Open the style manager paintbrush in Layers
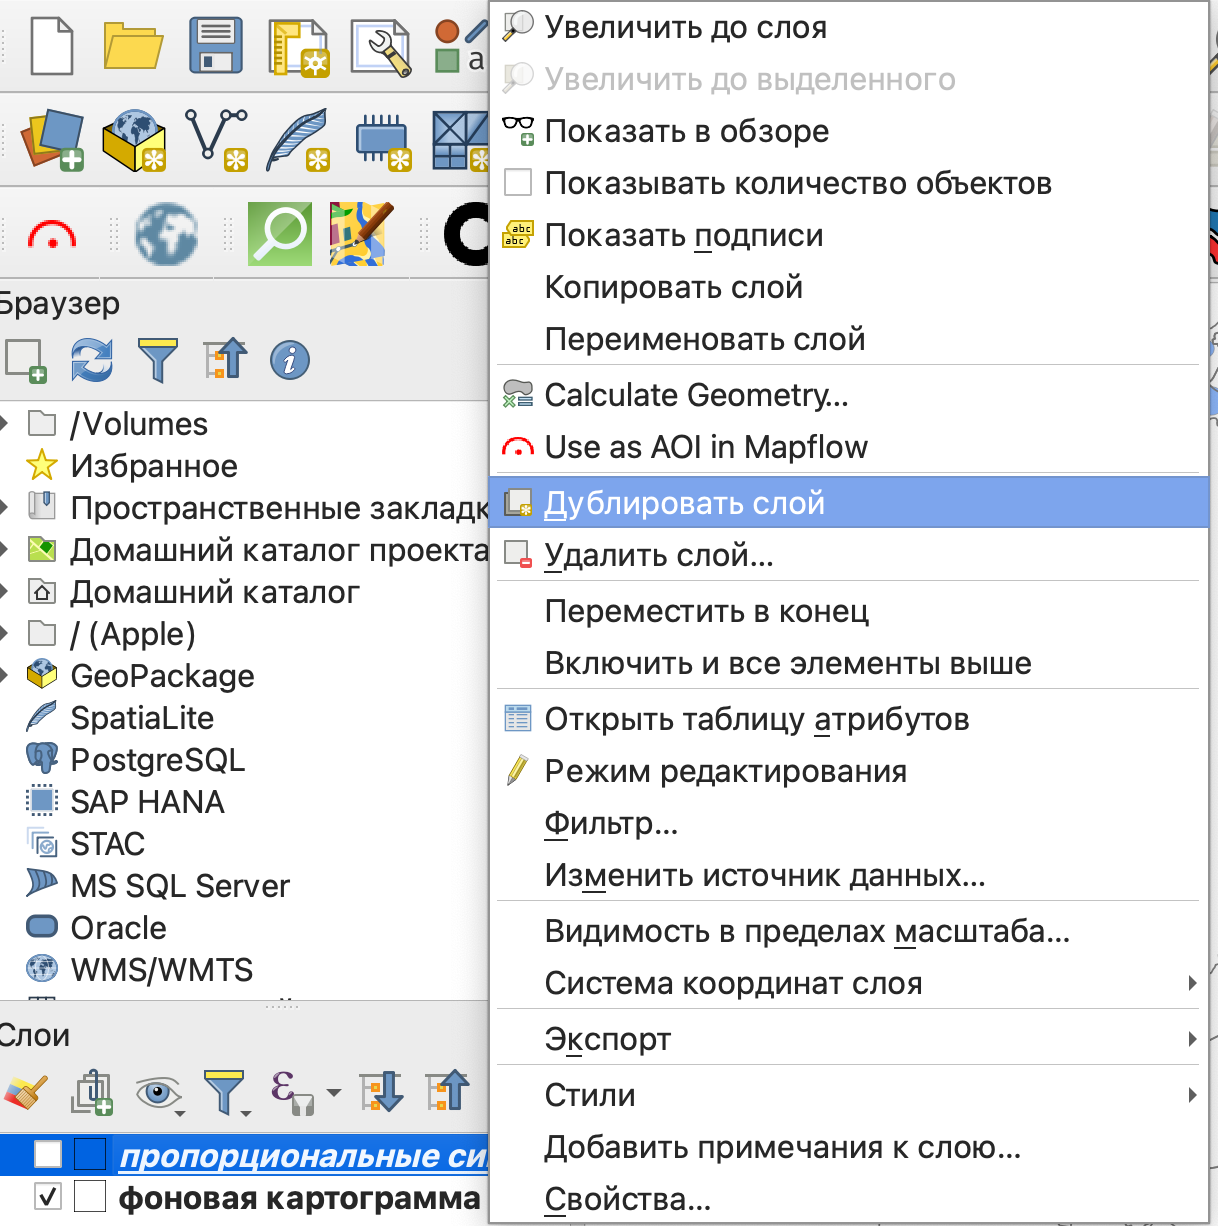Screen dimensions: 1218x1226 pos(26,1091)
